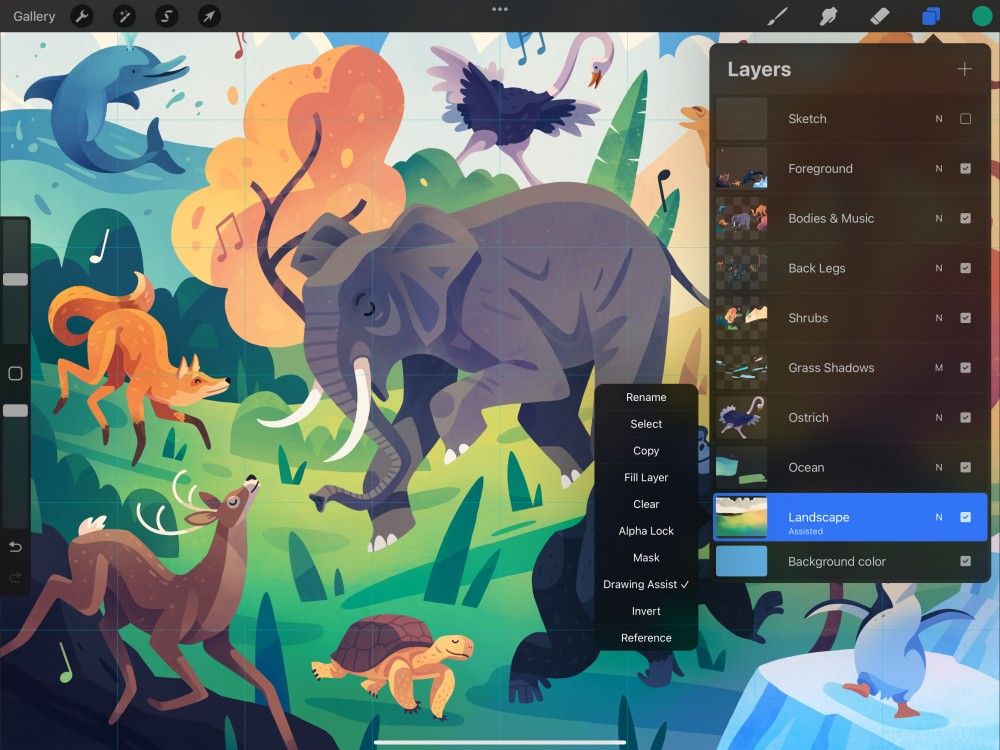
Task: Open the Selection tool
Action: (166, 16)
